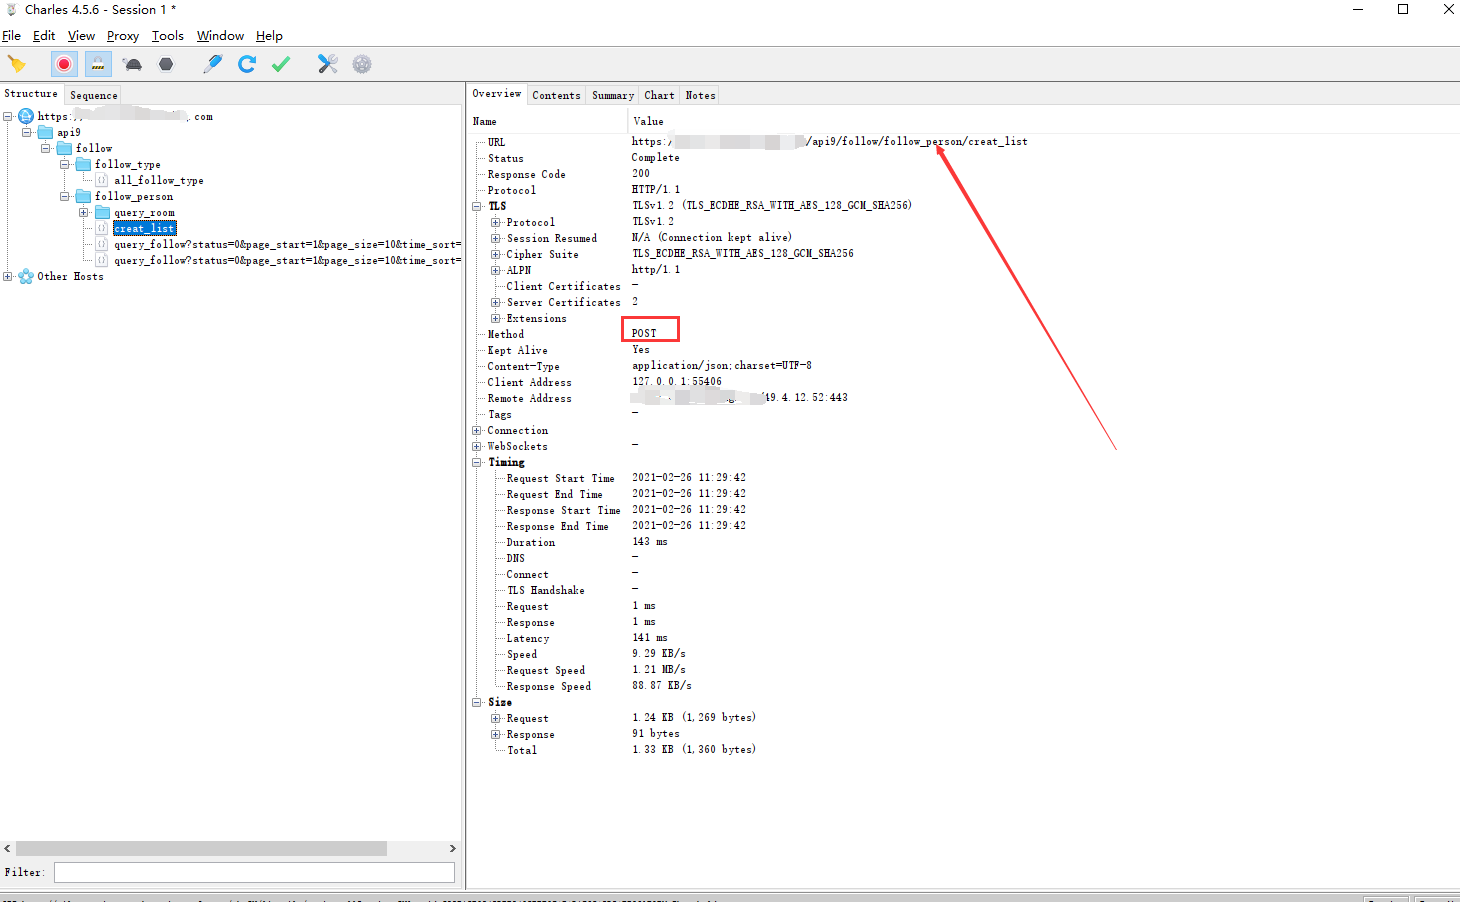Click the green Validate checkmark icon
The width and height of the screenshot is (1460, 902).
[x=281, y=64]
